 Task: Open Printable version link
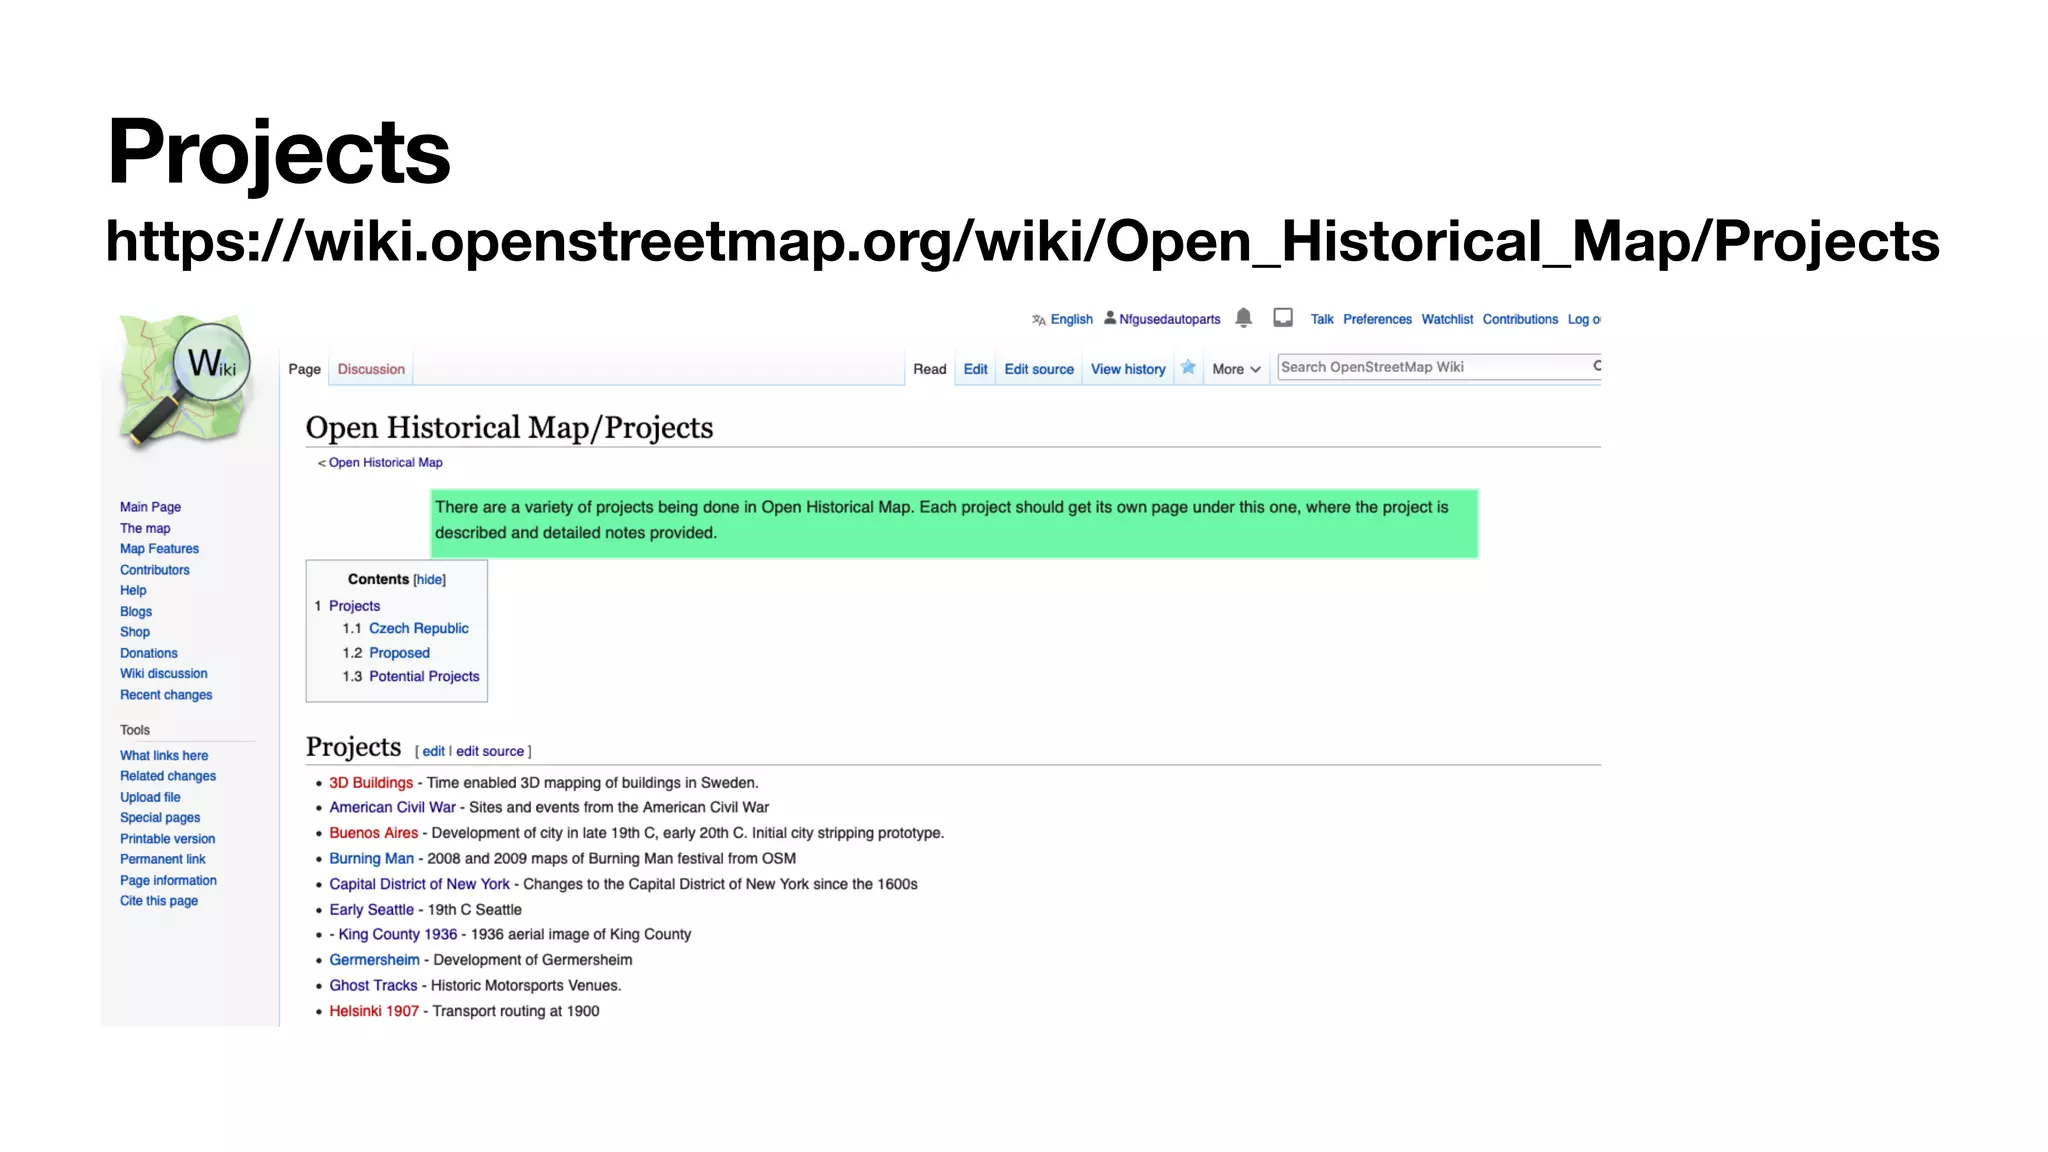(x=167, y=839)
